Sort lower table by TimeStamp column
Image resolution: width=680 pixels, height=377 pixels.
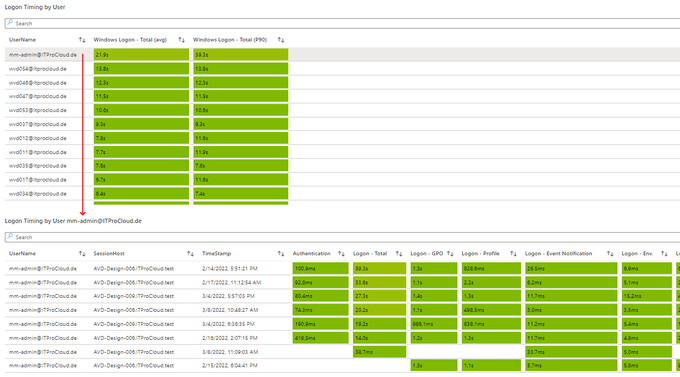pyautogui.click(x=281, y=253)
